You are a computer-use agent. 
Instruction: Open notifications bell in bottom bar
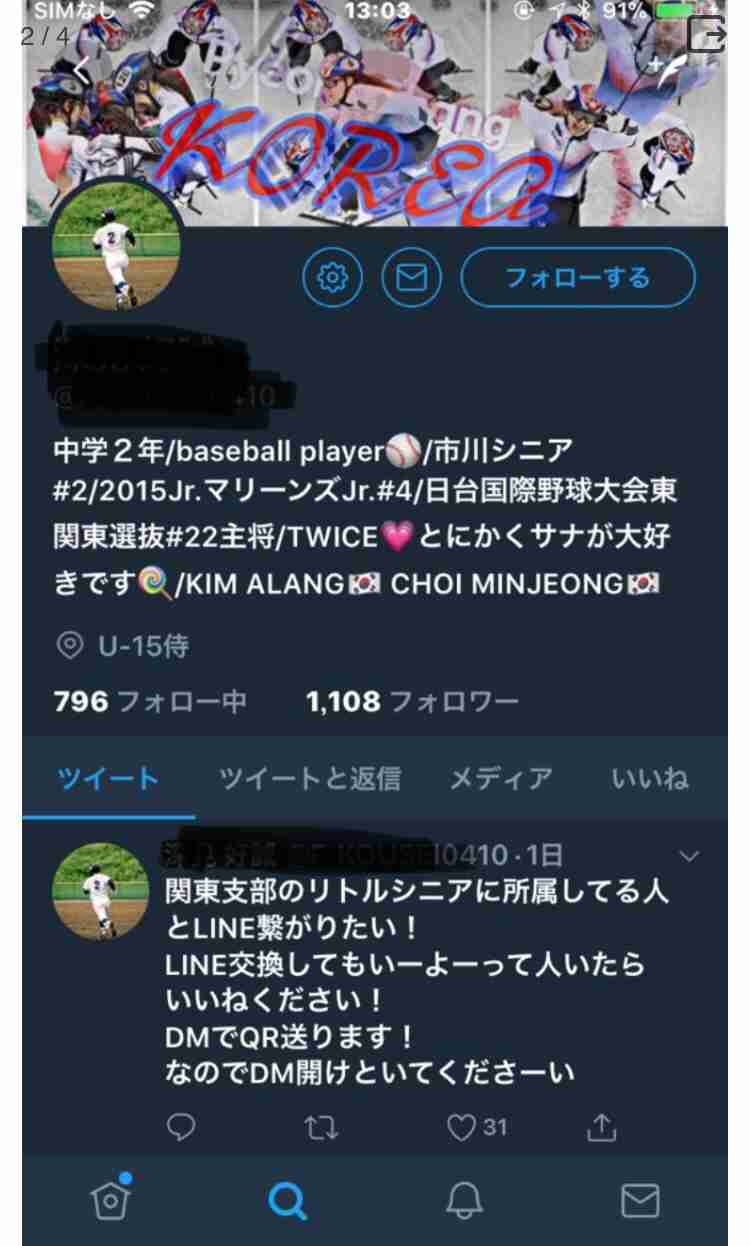(464, 1200)
